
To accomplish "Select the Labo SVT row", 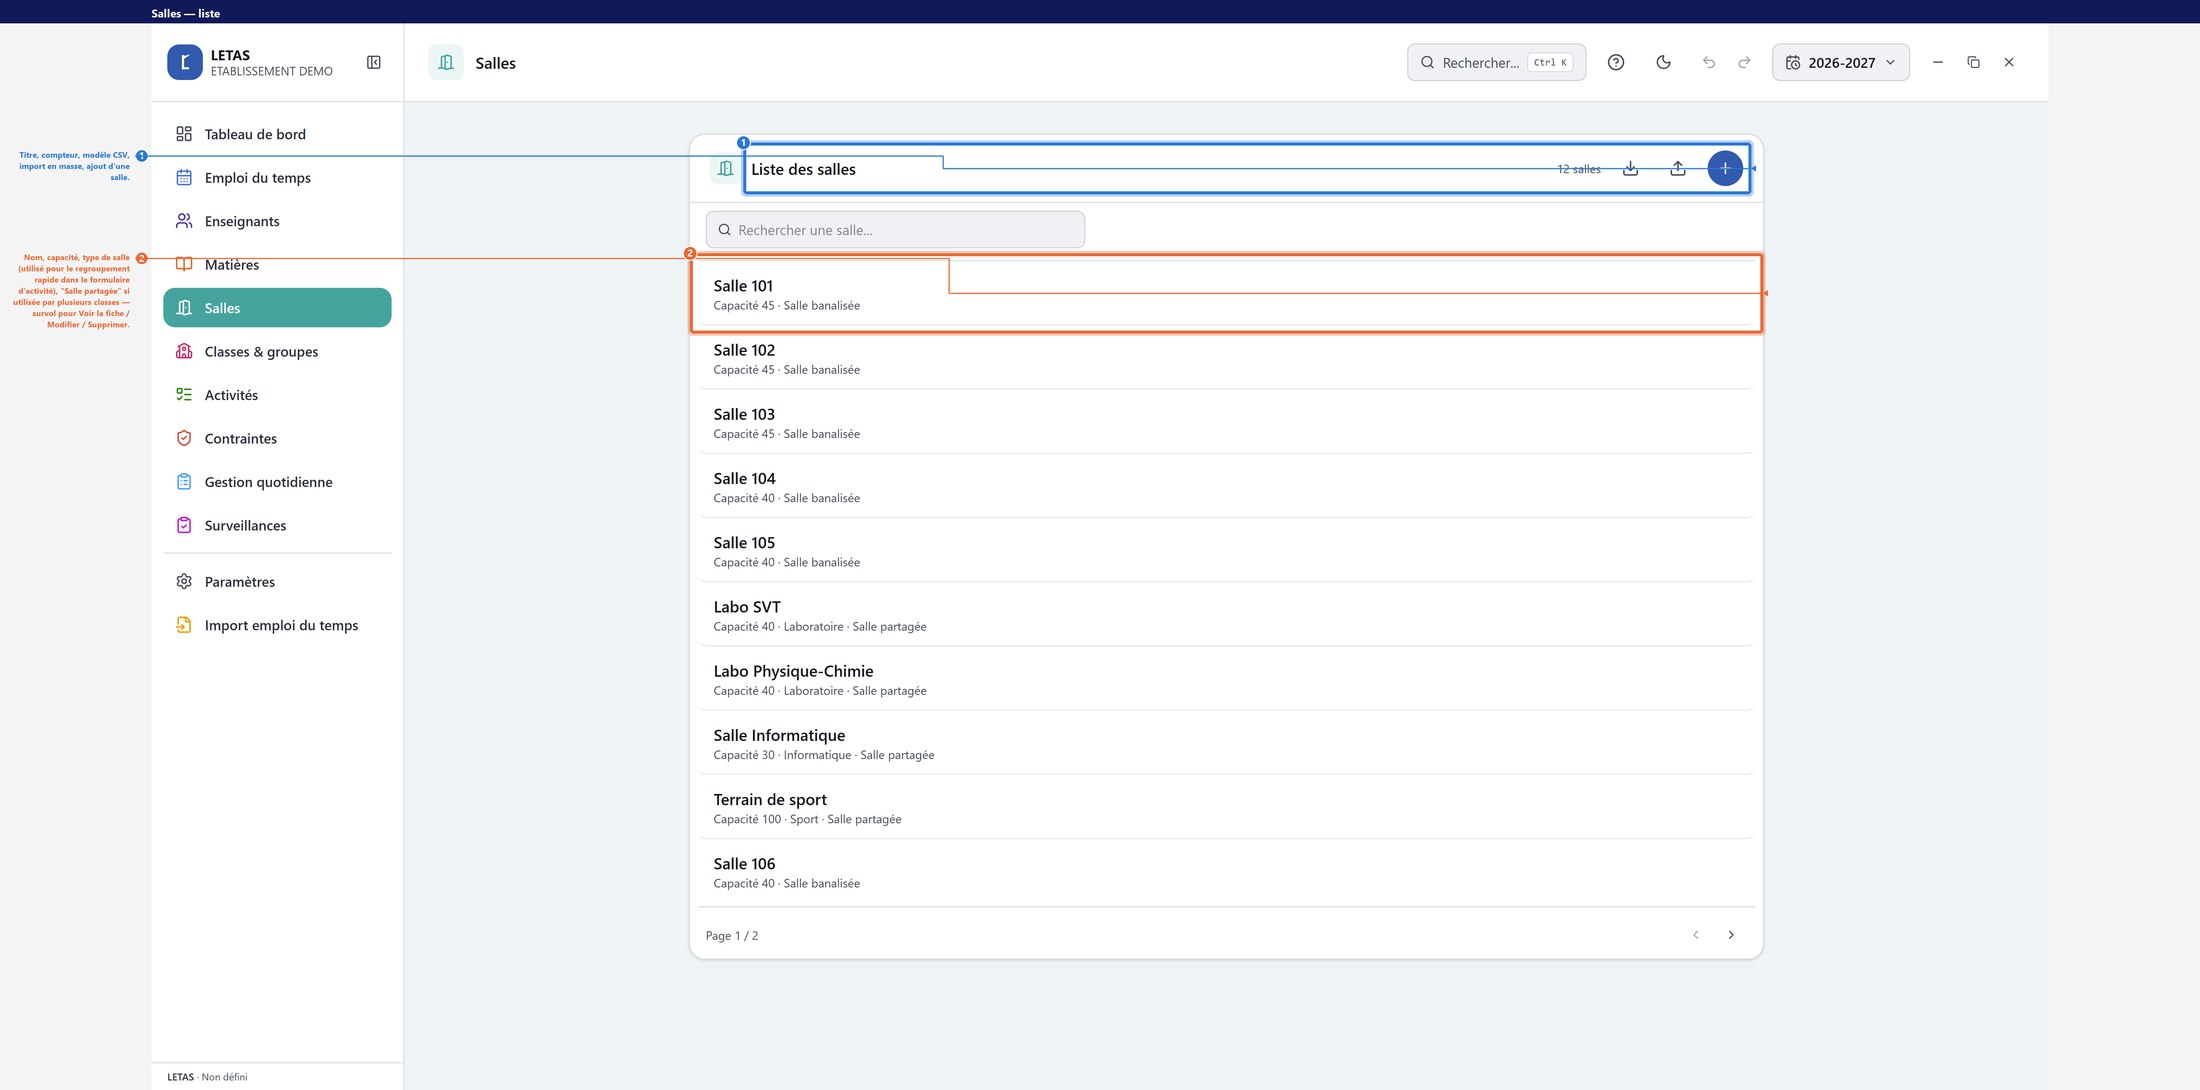I will (1226, 615).
